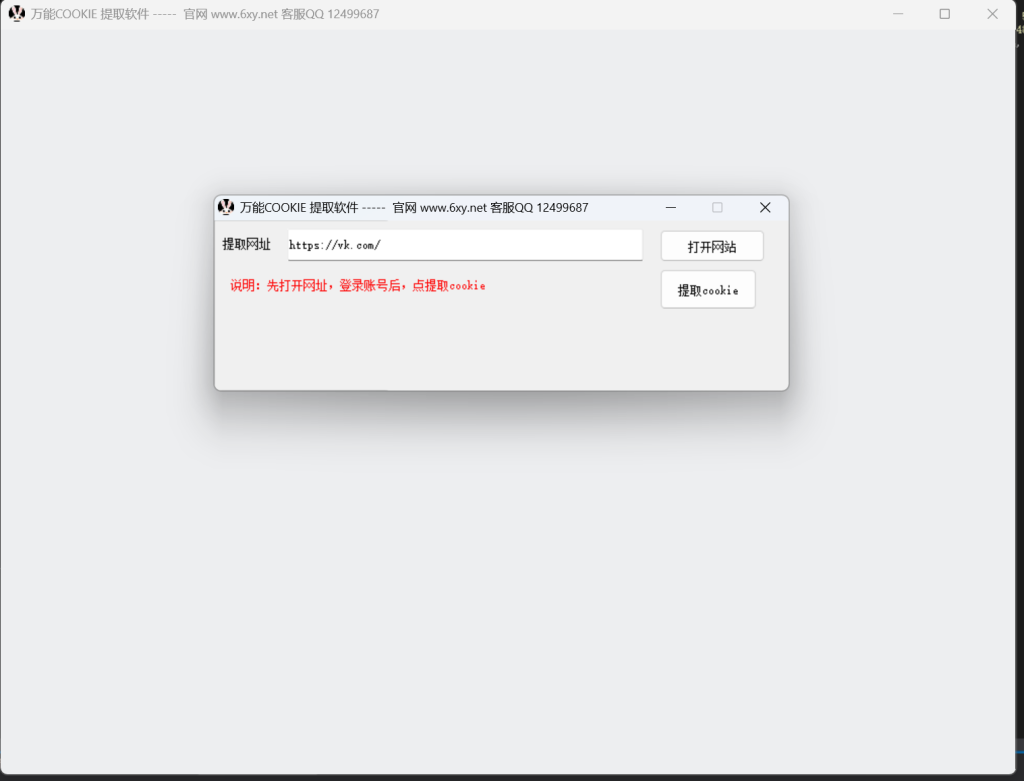This screenshot has width=1024, height=781.
Task: Click the app logo icon in dialog title bar
Action: click(x=226, y=207)
